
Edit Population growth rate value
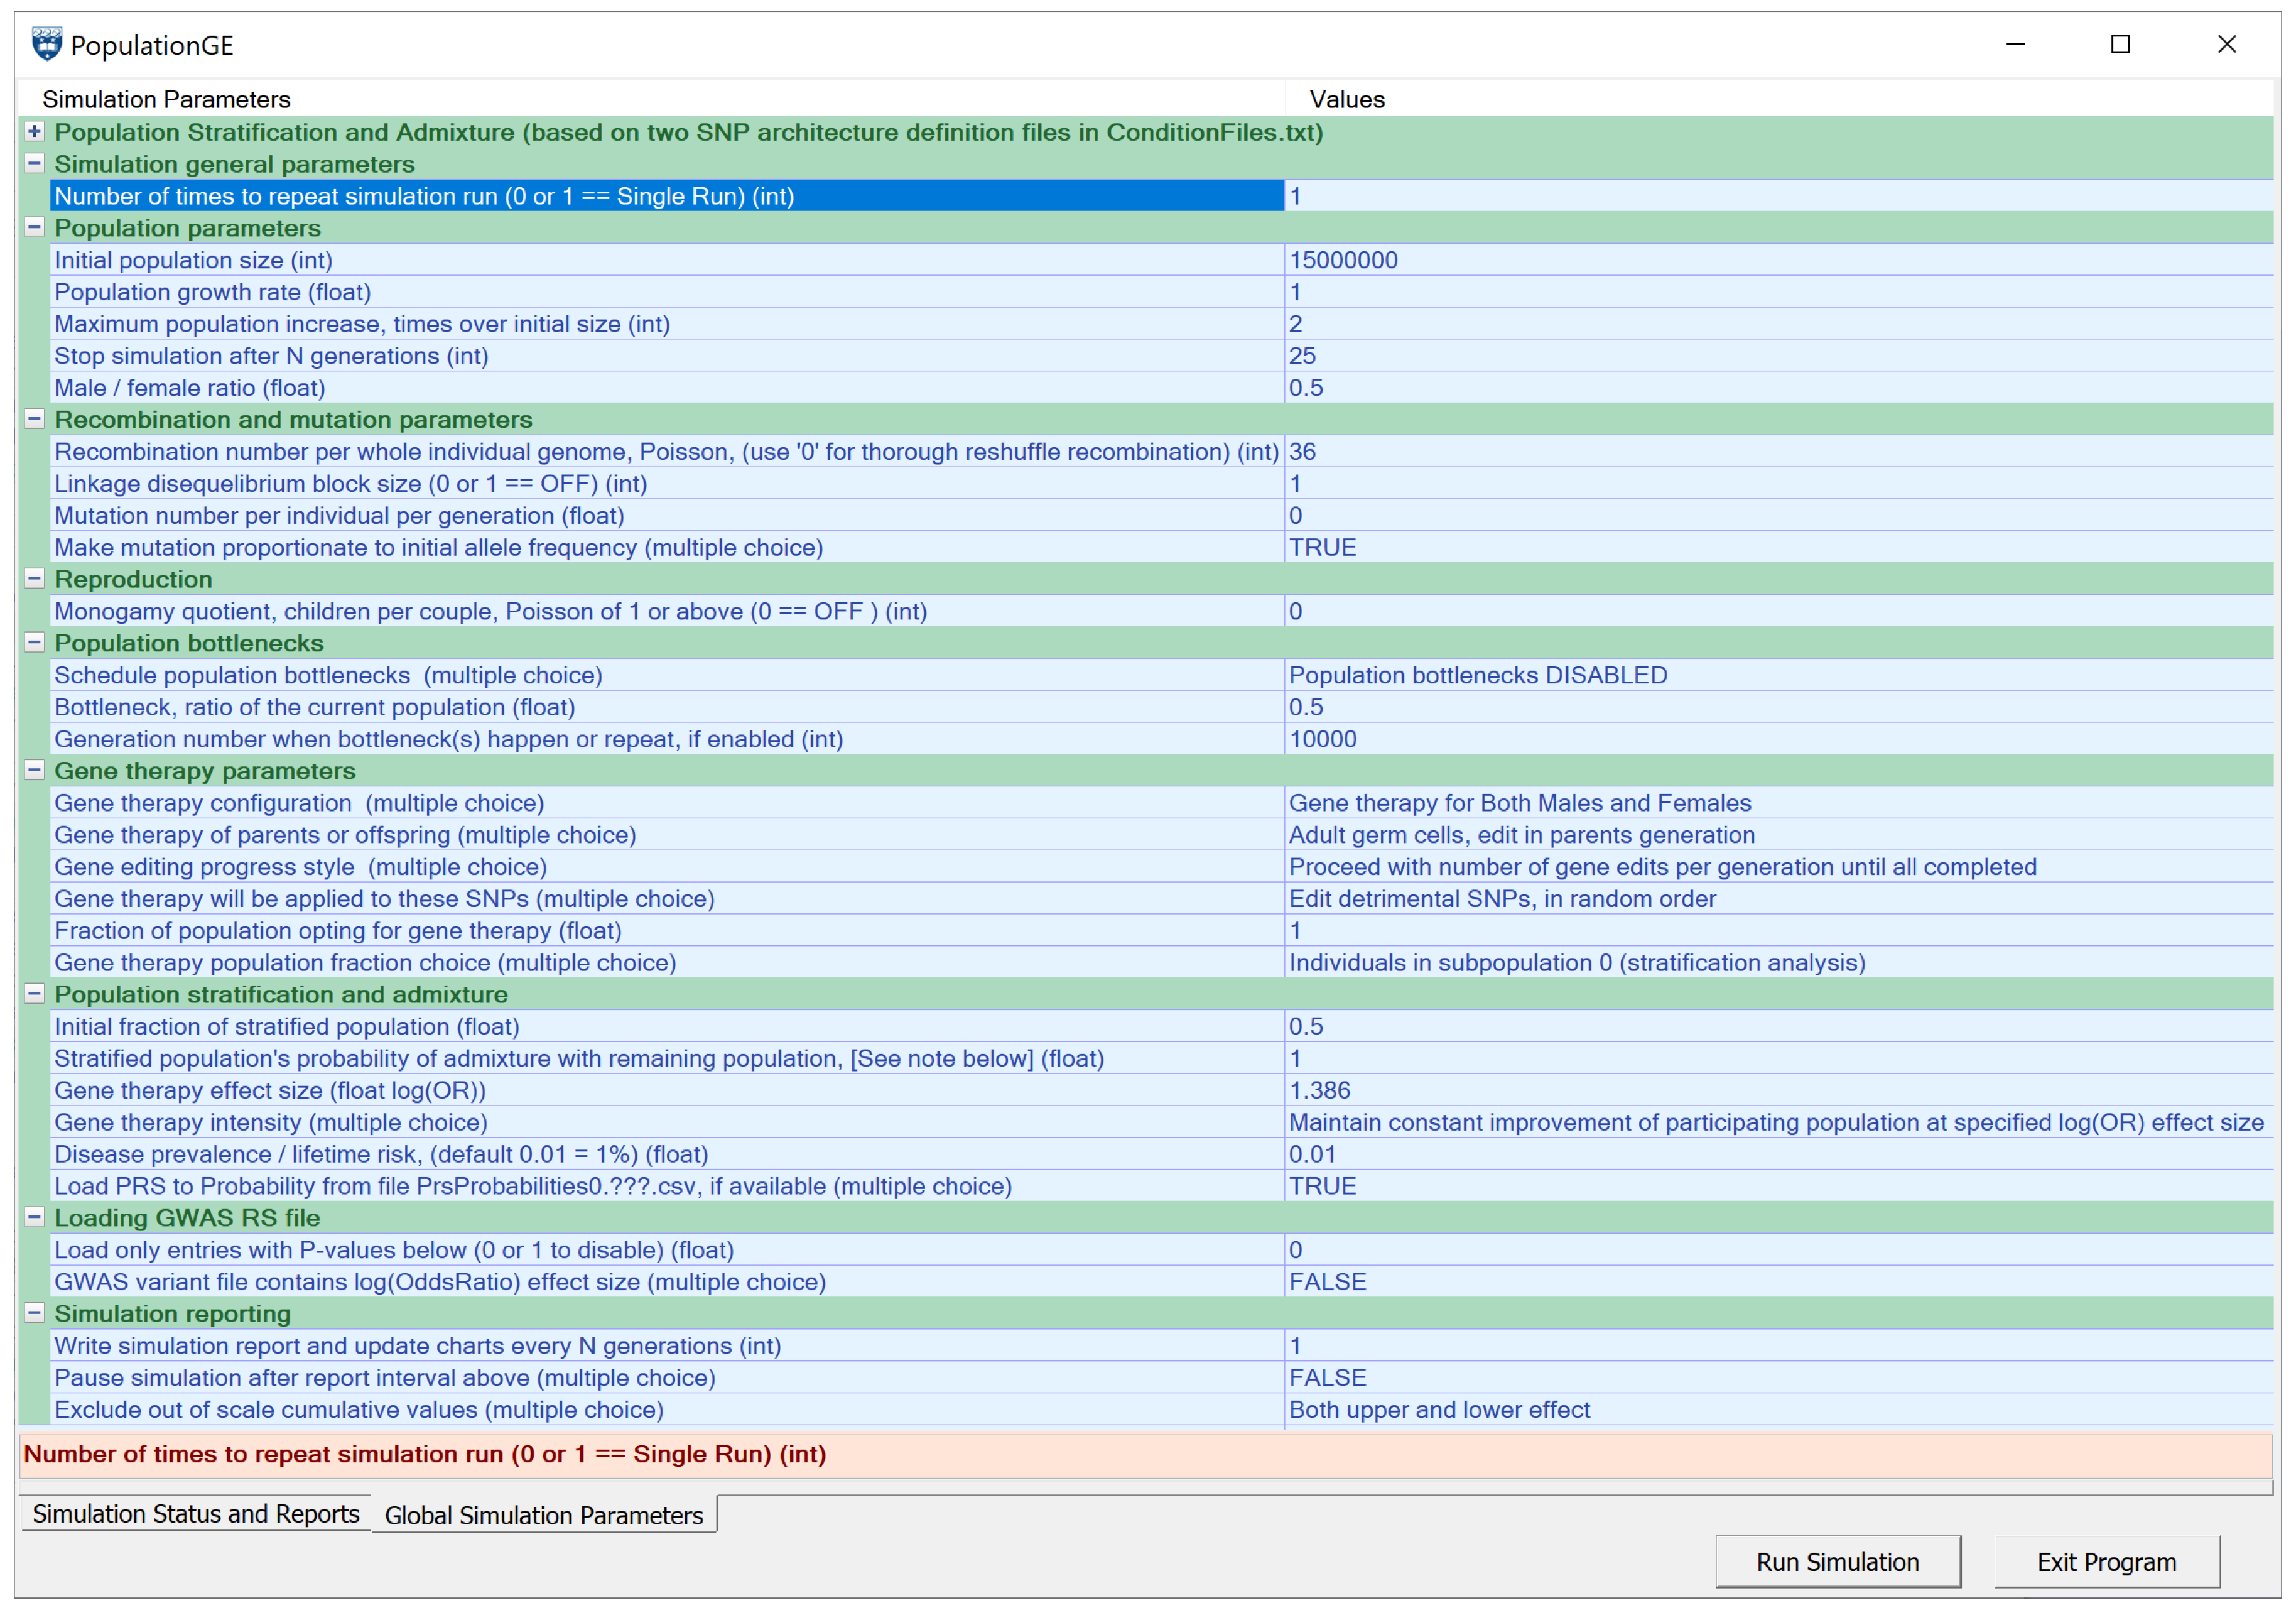1779,292
